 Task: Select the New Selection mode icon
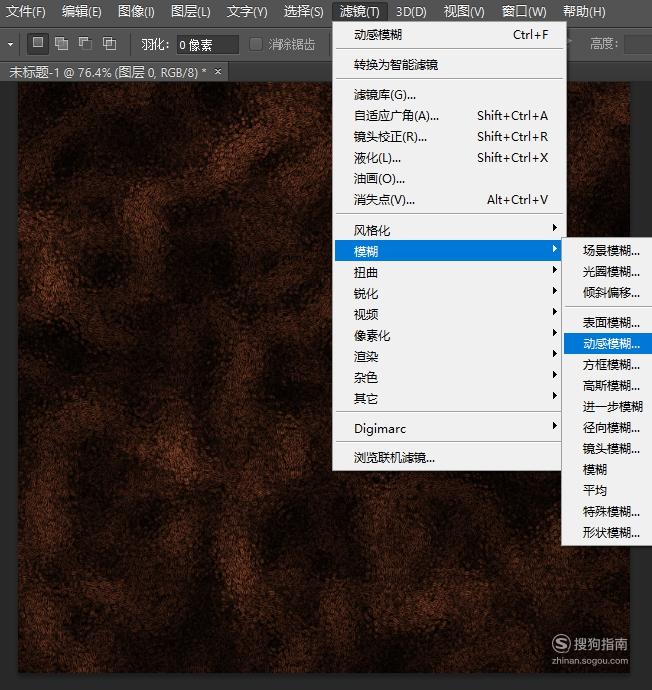(x=38, y=43)
